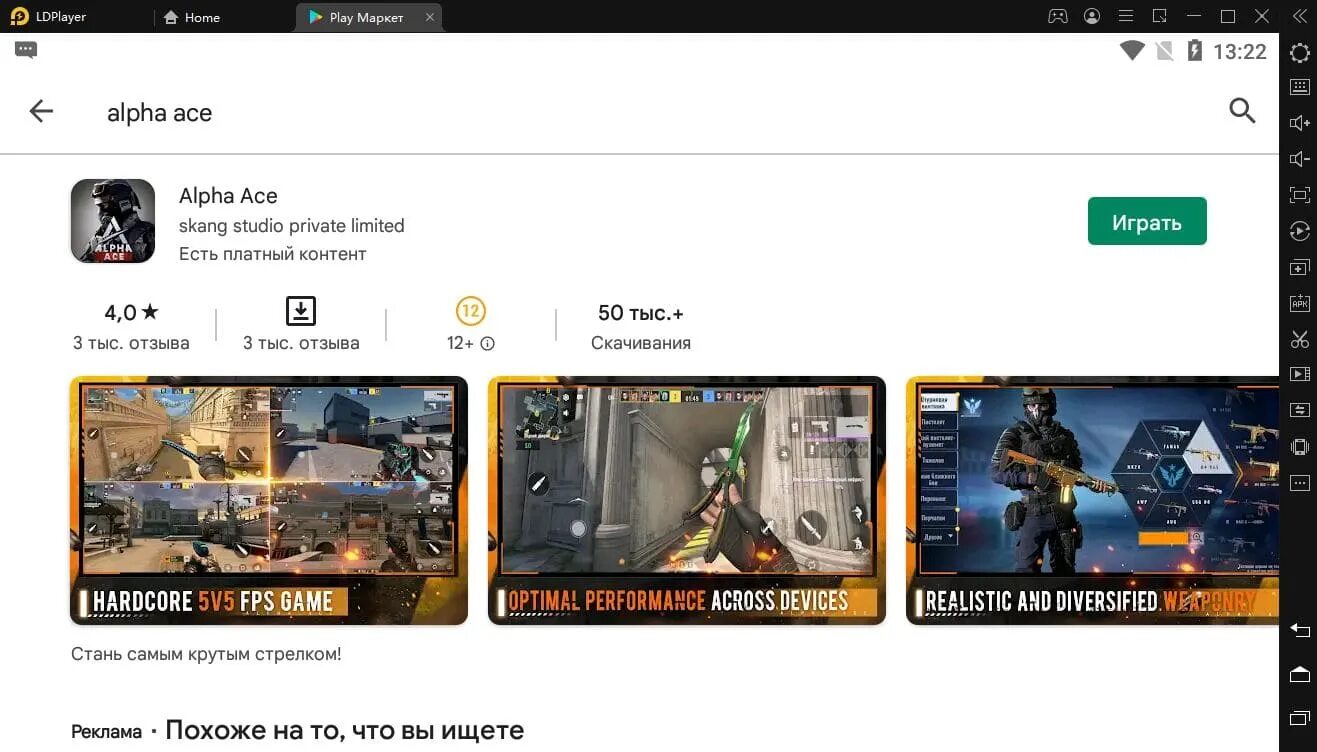This screenshot has width=1317, height=752.
Task: Click the Android back sidebar button
Action: (1300, 630)
